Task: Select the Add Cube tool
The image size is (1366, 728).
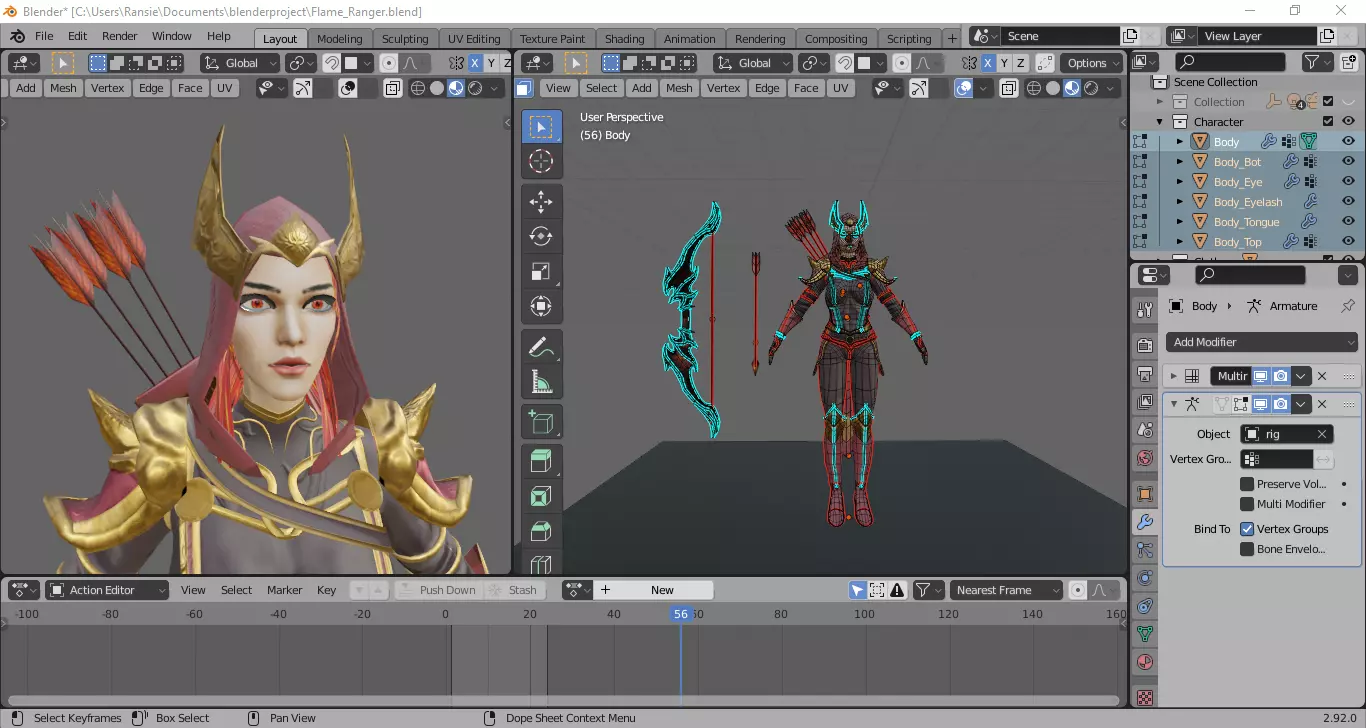Action: pos(541,422)
